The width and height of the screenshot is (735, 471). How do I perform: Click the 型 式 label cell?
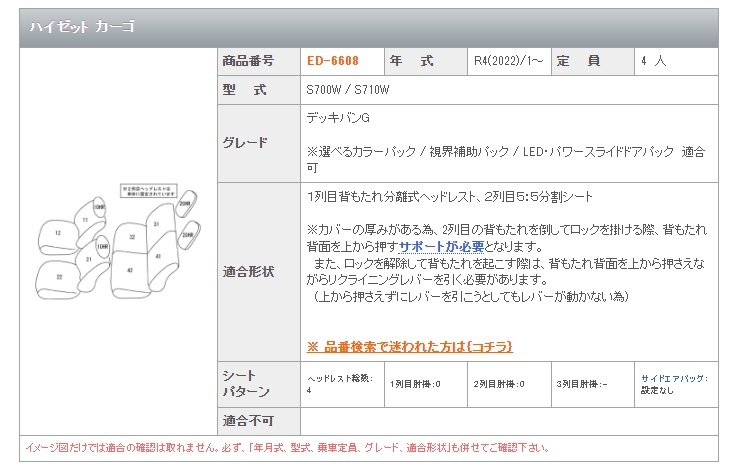point(259,90)
